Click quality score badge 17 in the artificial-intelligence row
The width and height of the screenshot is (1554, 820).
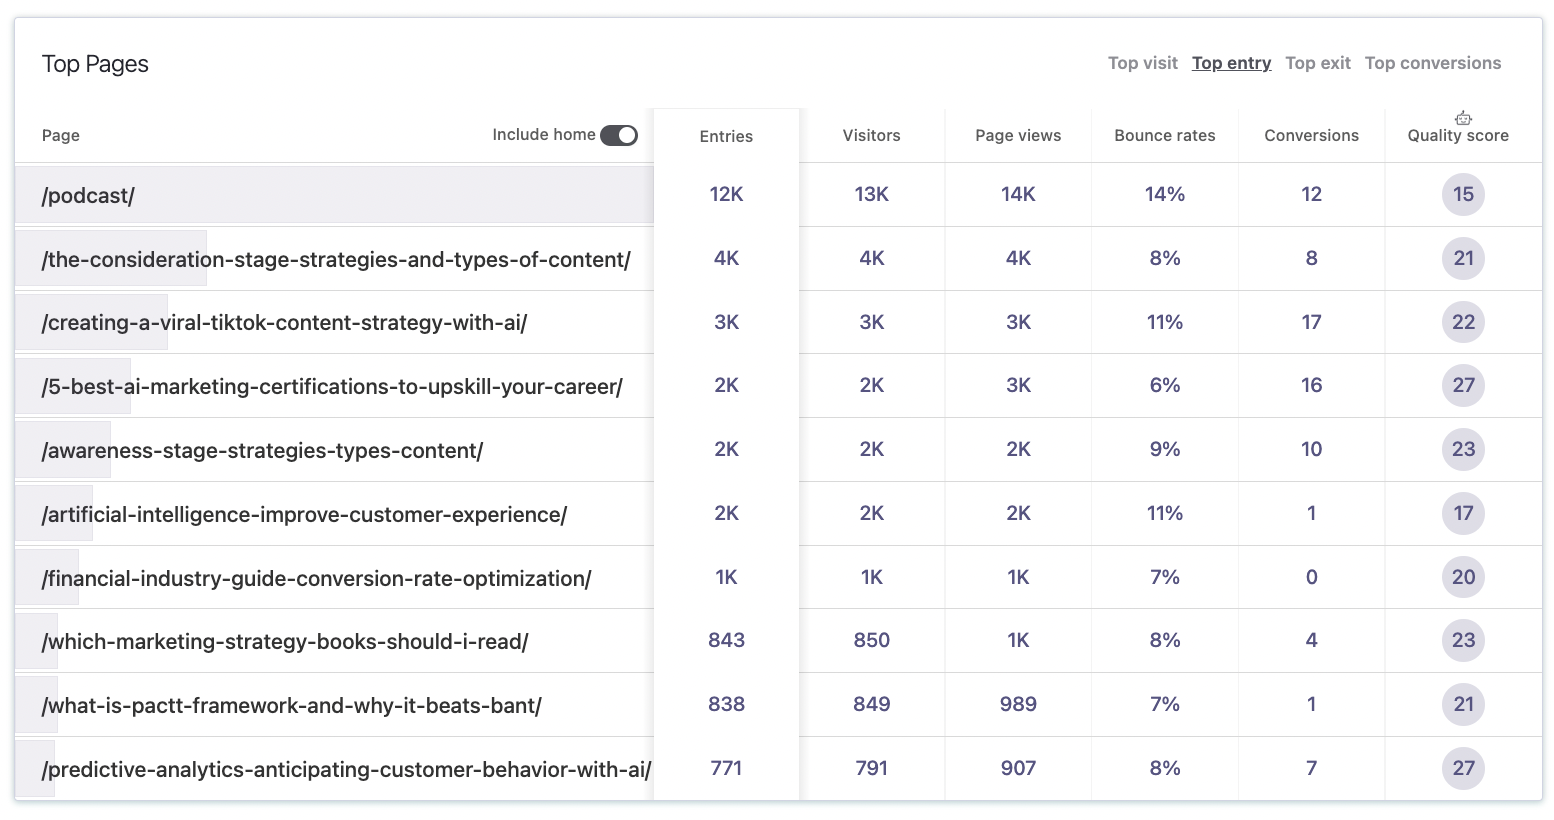(1463, 513)
